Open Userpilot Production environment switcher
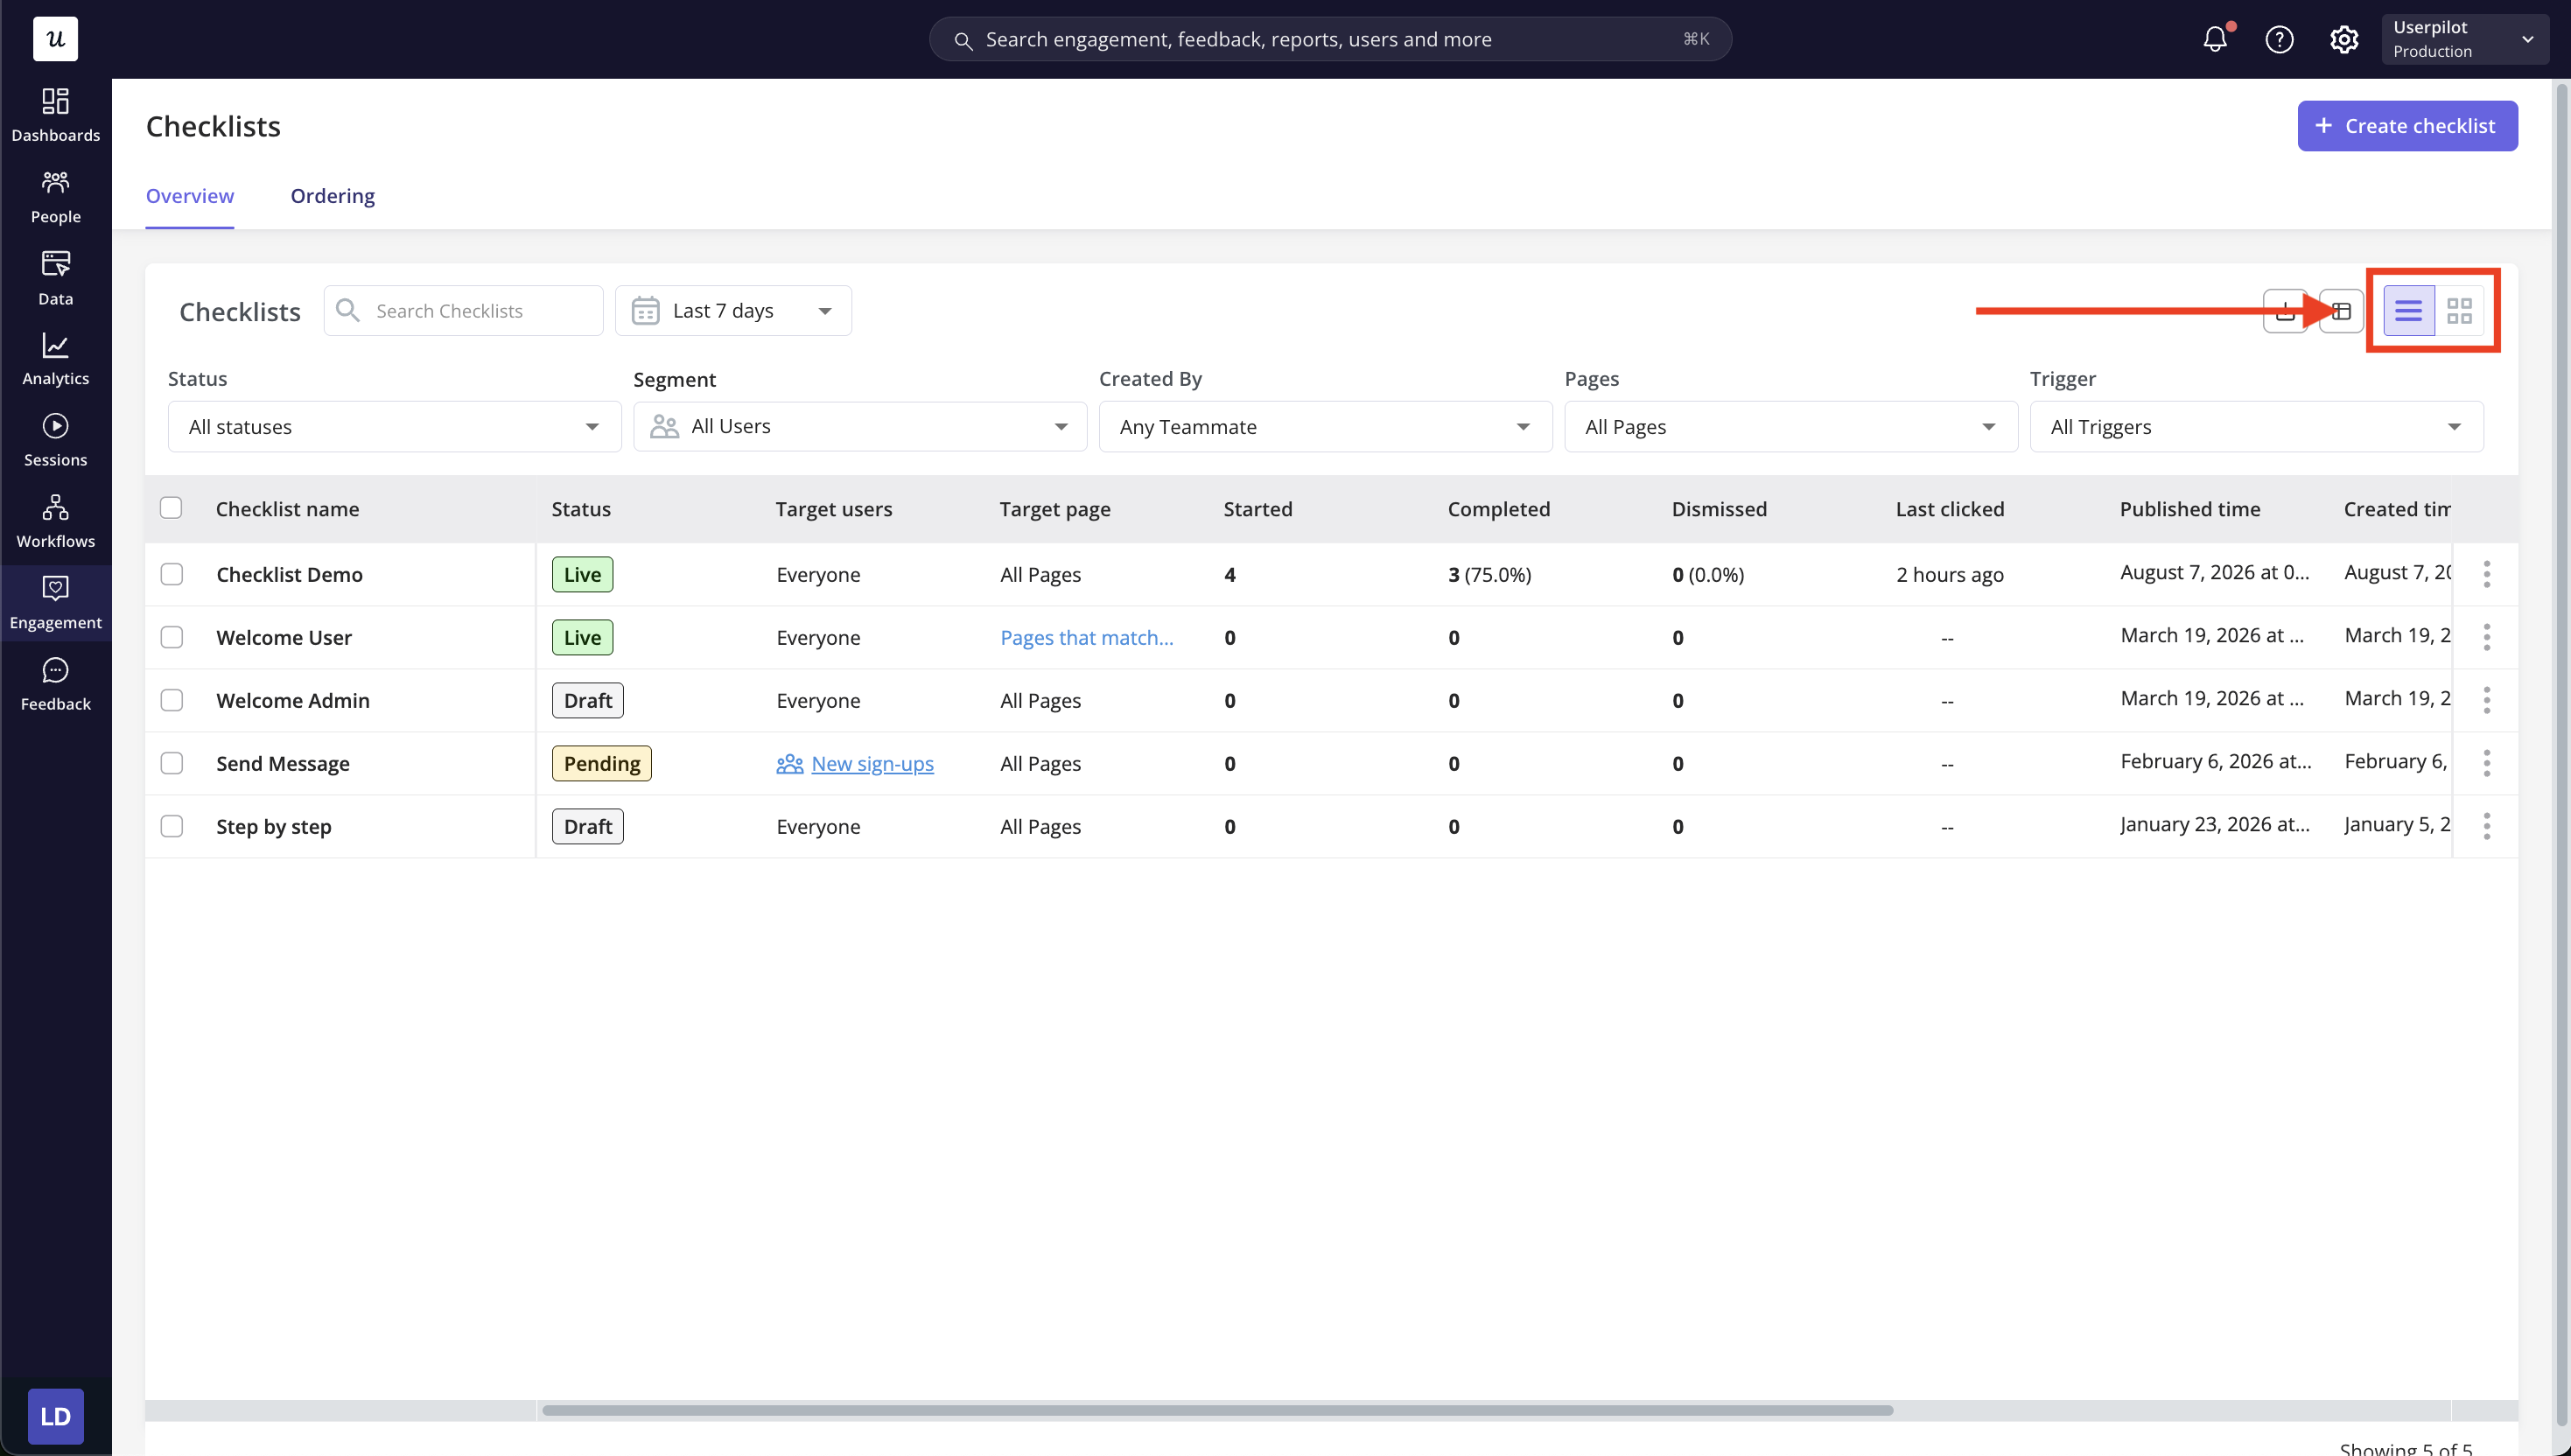2571x1456 pixels. click(x=2464, y=39)
